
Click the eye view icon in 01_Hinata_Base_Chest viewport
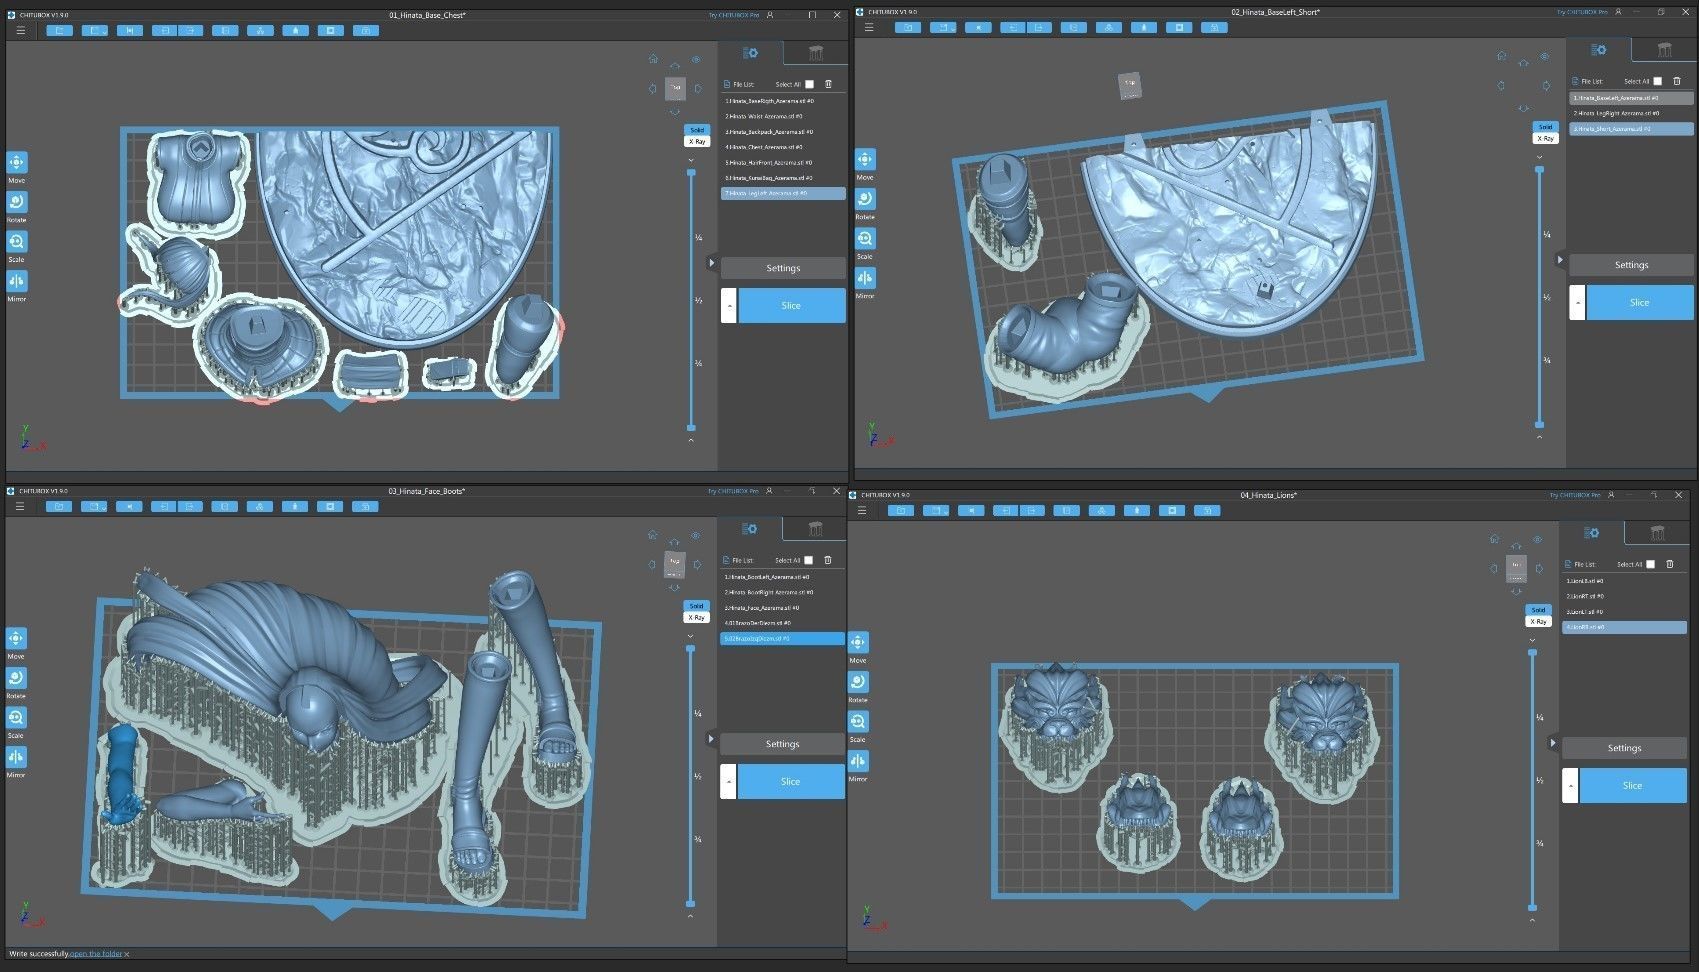click(x=696, y=59)
